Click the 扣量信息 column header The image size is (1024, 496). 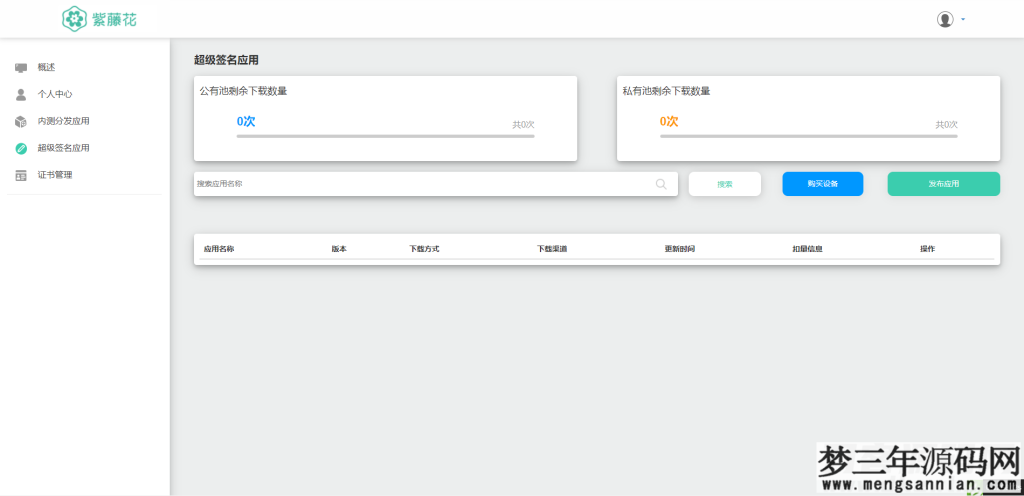click(x=807, y=249)
